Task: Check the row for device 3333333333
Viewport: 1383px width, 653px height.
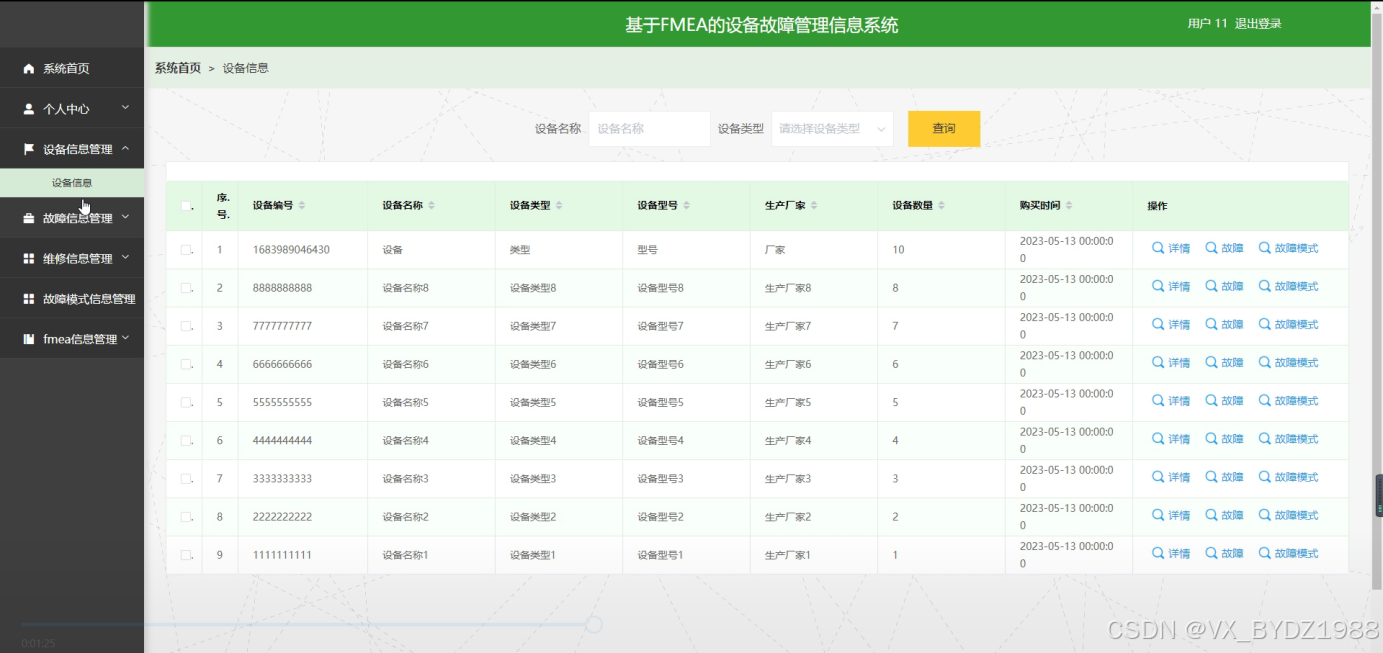Action: [x=186, y=478]
